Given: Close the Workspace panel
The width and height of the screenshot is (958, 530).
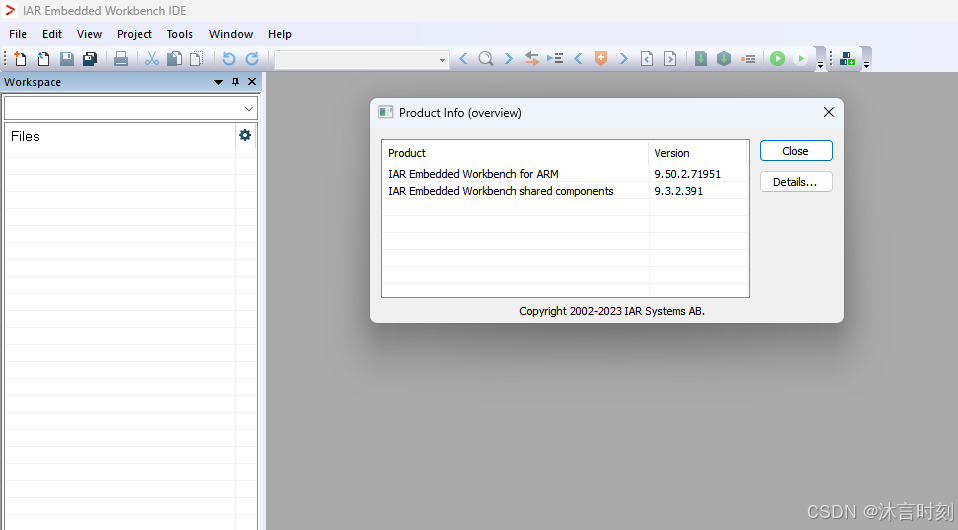Looking at the screenshot, I should [x=252, y=82].
